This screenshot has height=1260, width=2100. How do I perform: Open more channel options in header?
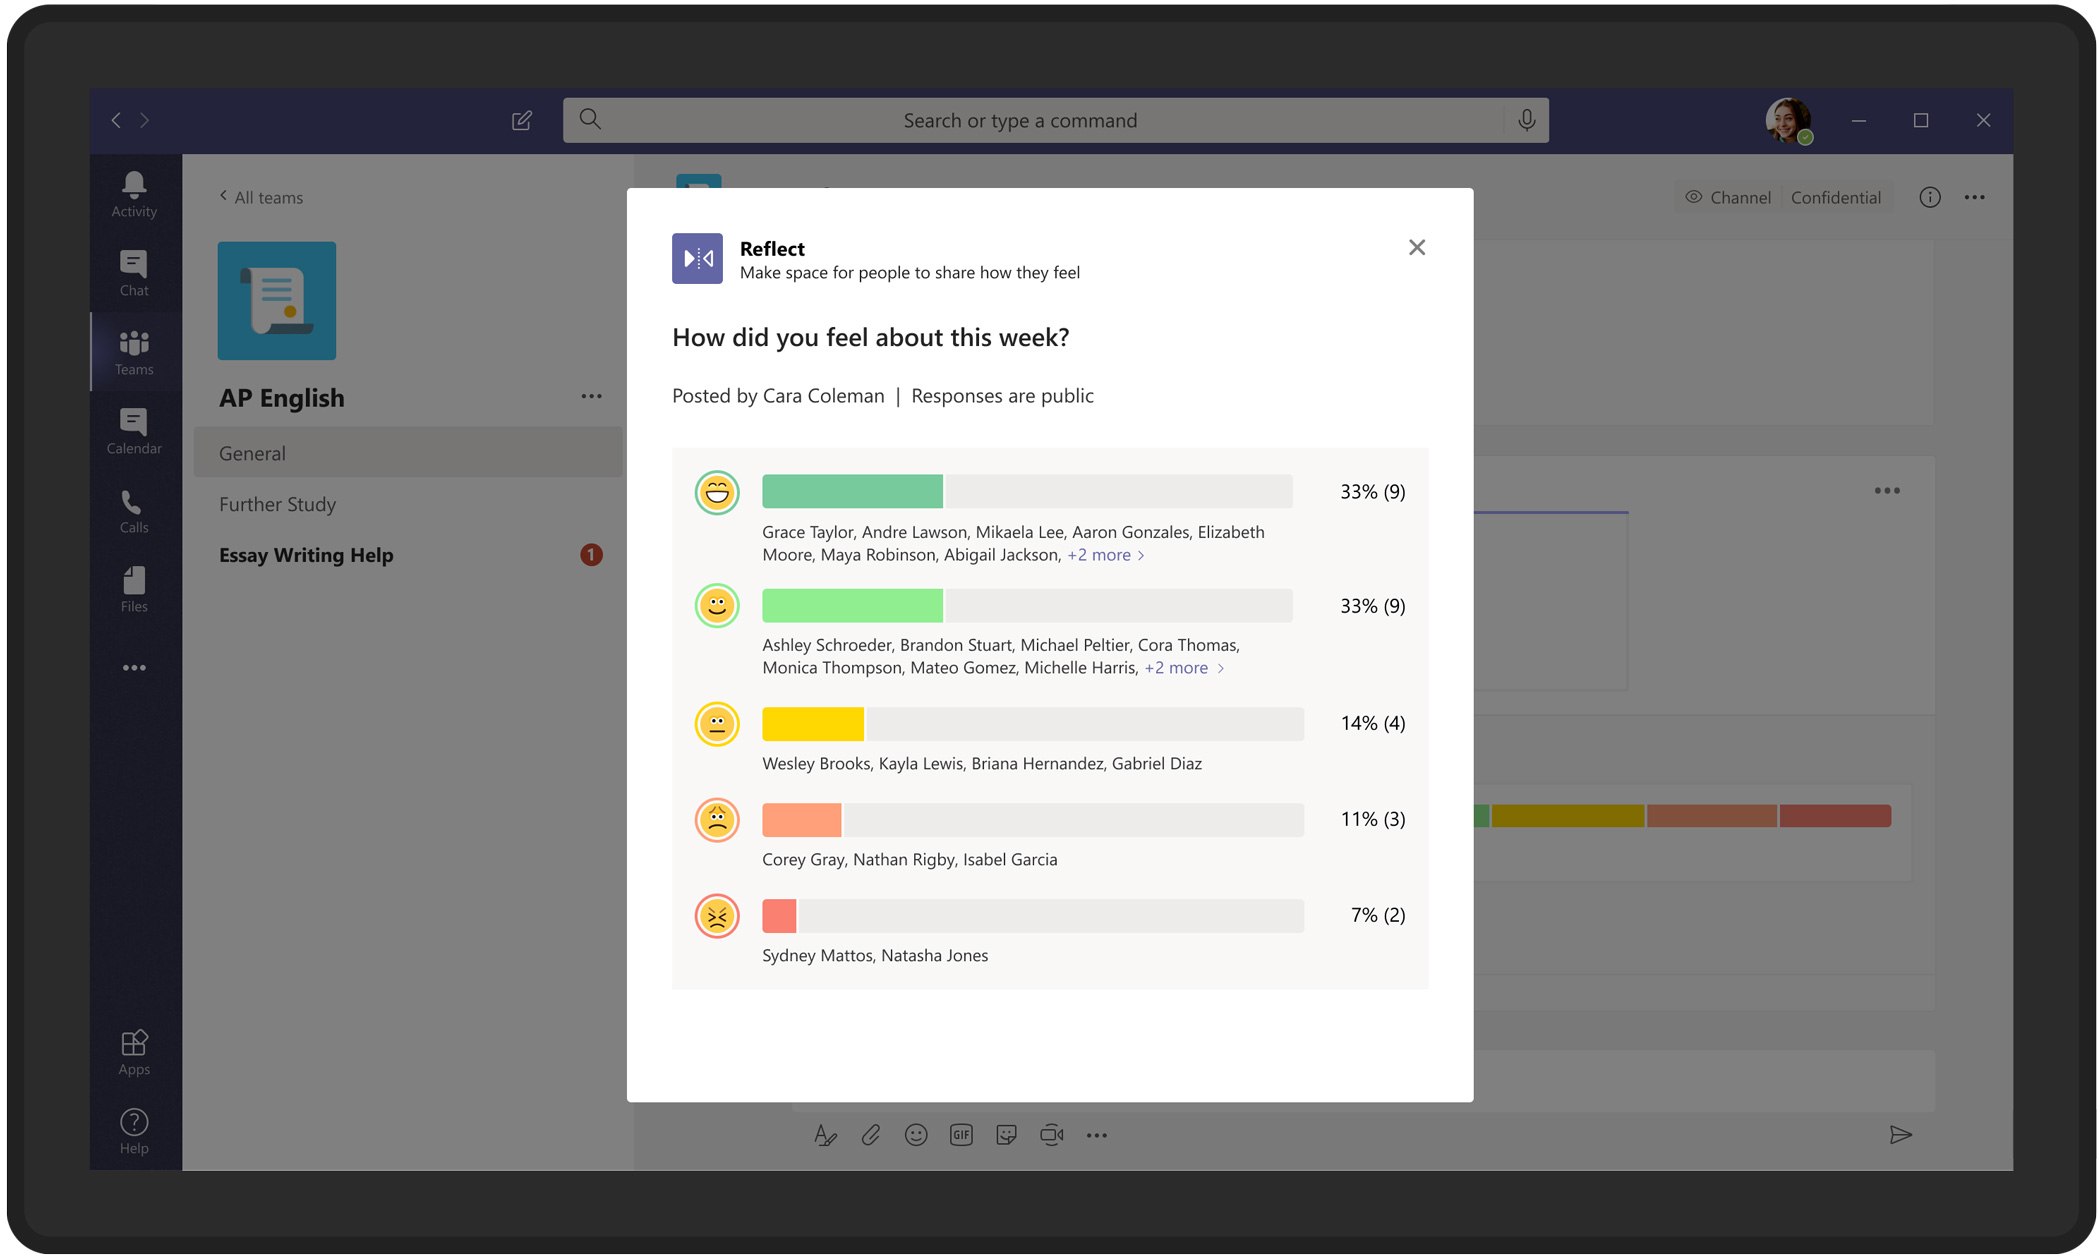click(x=1975, y=197)
